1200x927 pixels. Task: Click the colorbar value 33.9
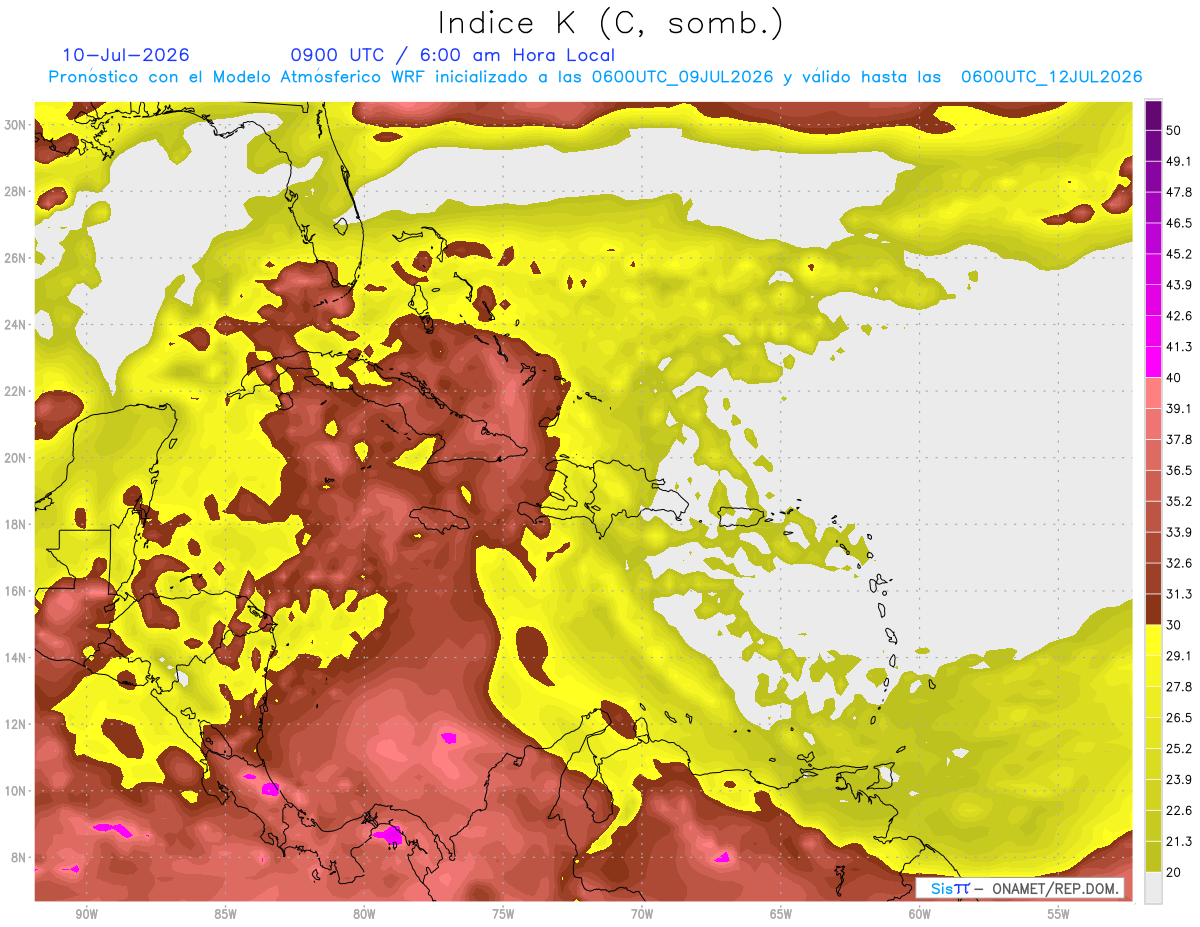tap(1179, 532)
